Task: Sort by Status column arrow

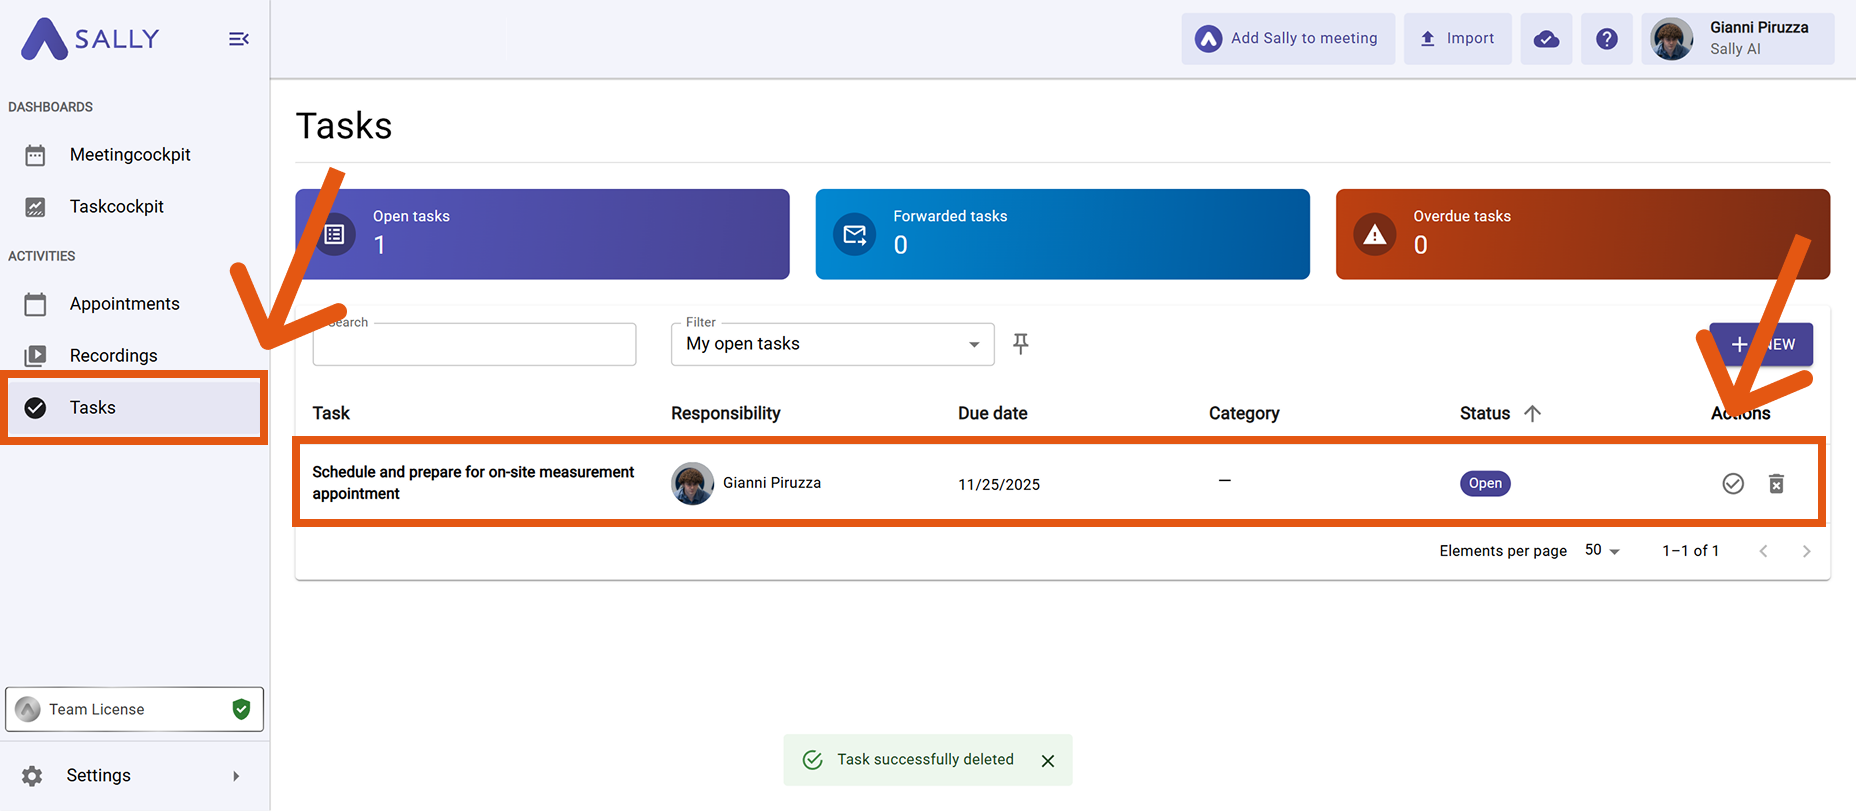Action: tap(1532, 413)
